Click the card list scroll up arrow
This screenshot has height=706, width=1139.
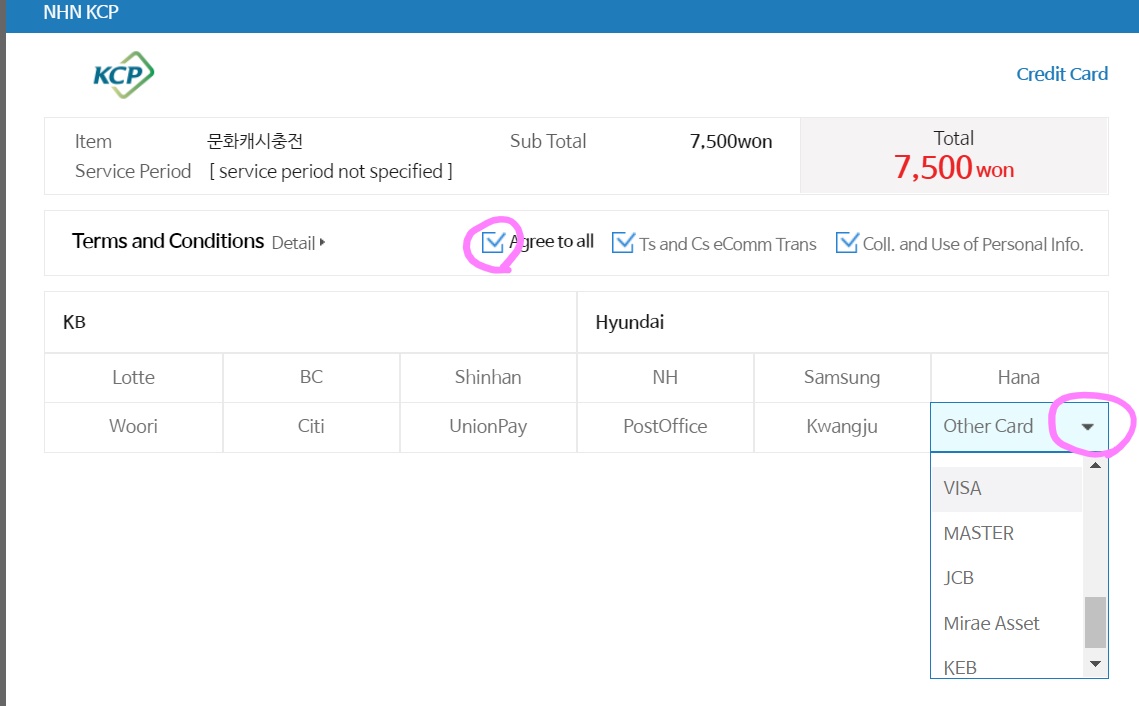[x=1095, y=465]
